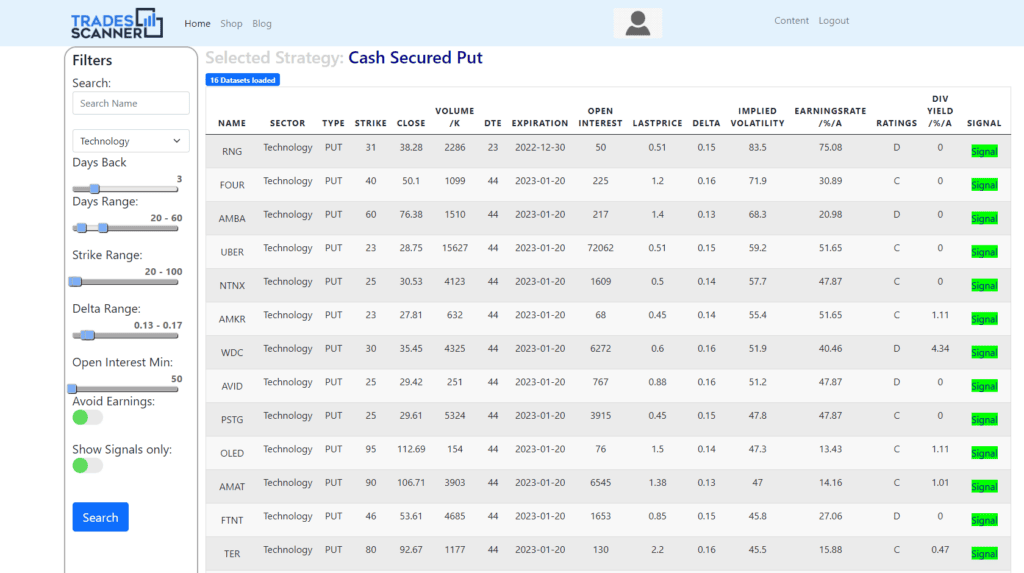Select the WDC ticker name
This screenshot has width=1024, height=573.
pos(232,353)
